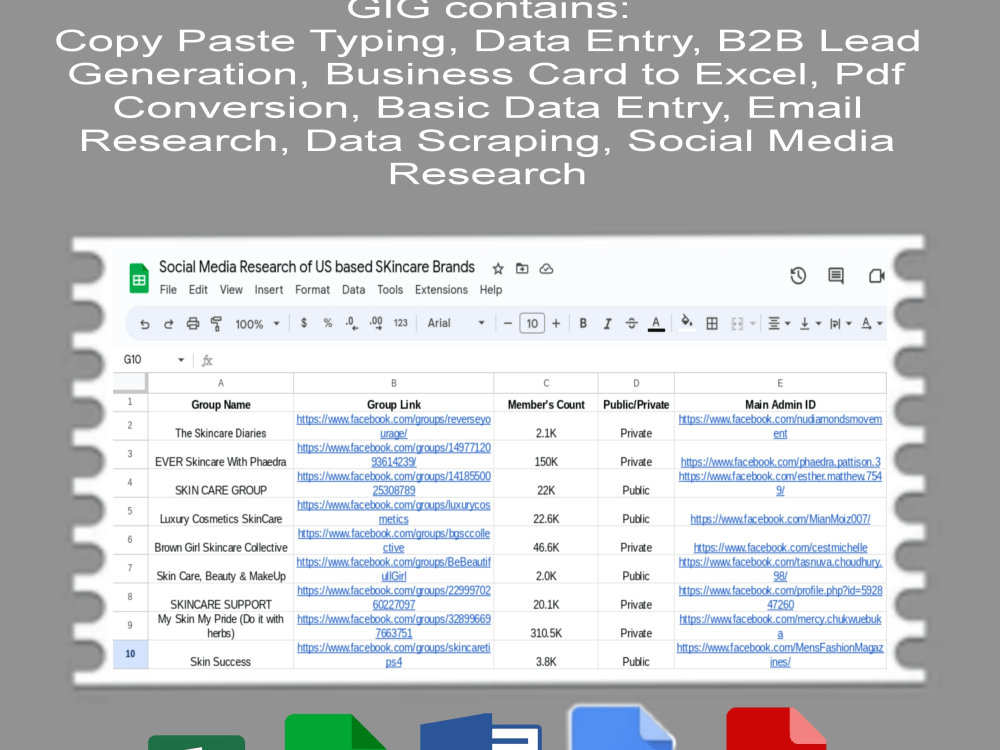Open the File menu
Viewport: 1000px width, 750px height.
168,290
